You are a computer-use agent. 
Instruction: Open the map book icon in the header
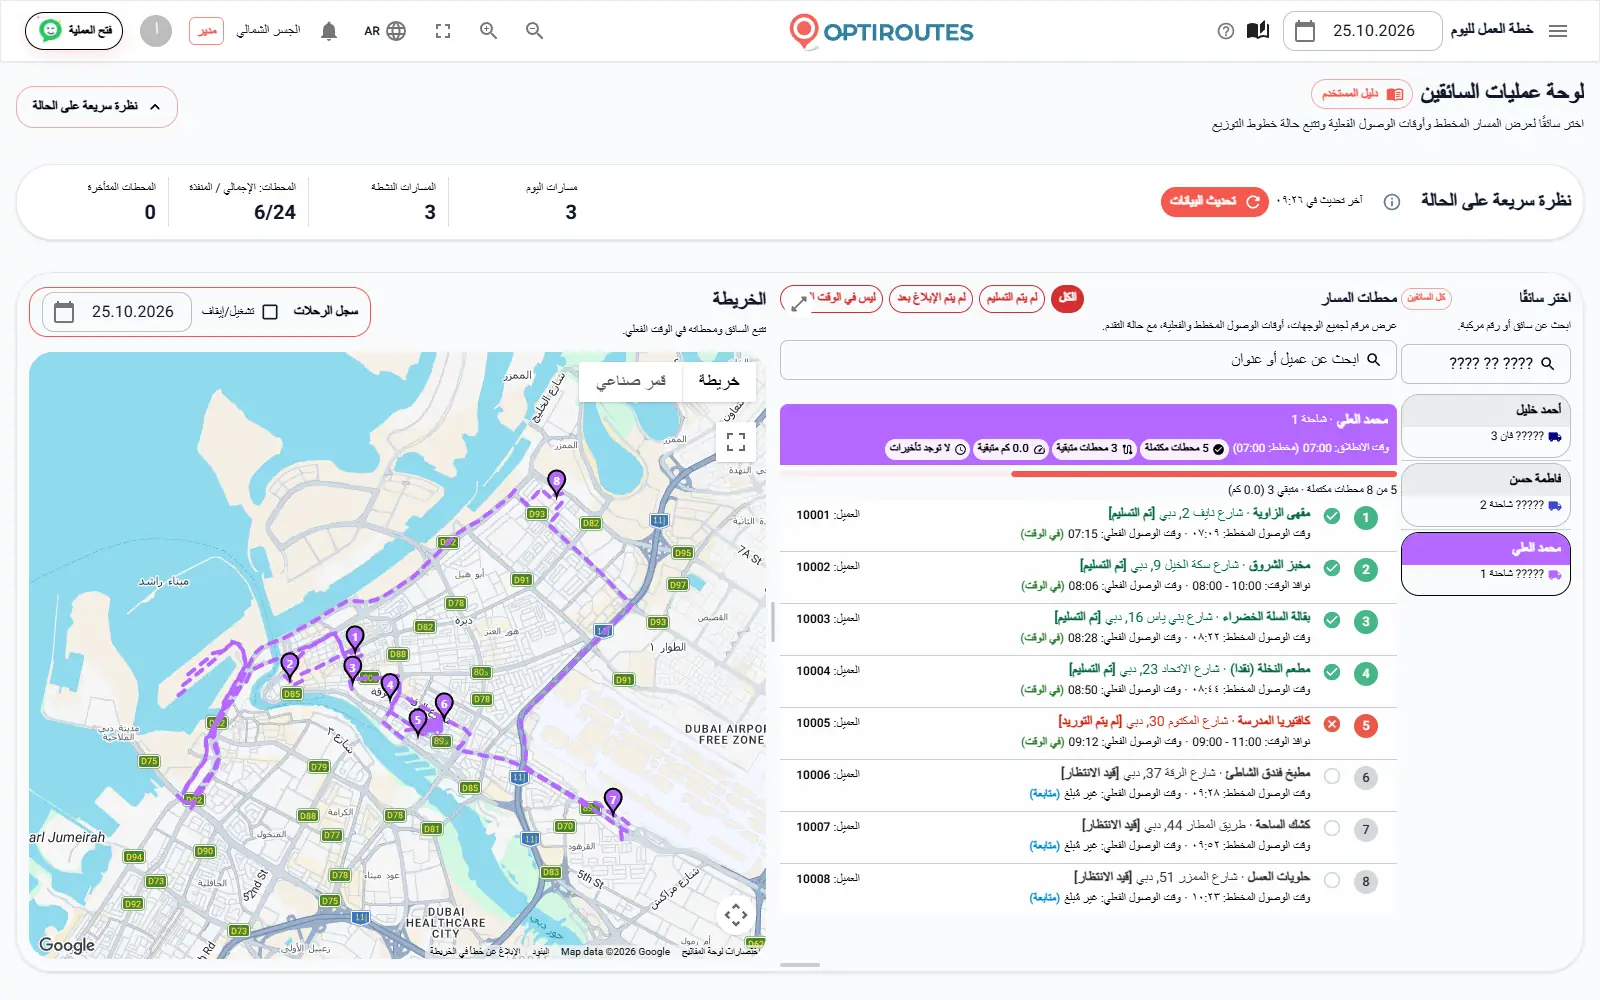tap(1258, 31)
